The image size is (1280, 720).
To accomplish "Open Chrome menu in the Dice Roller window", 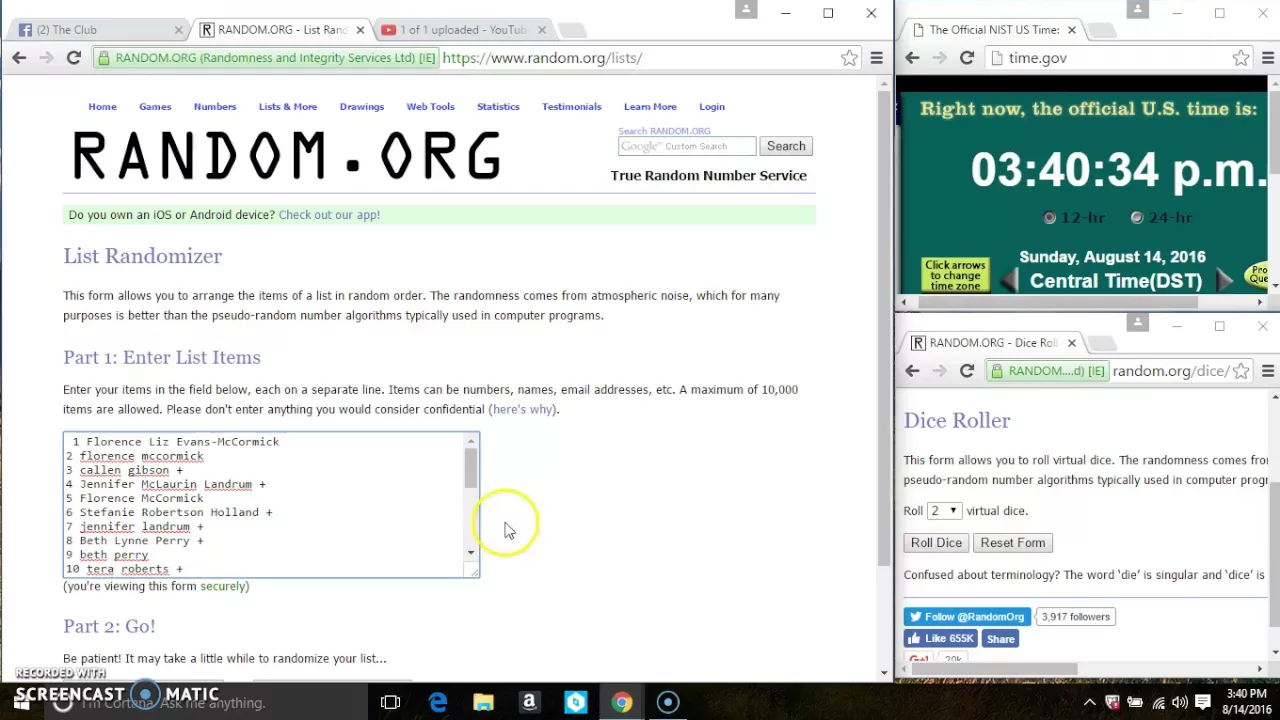I will click(1268, 371).
